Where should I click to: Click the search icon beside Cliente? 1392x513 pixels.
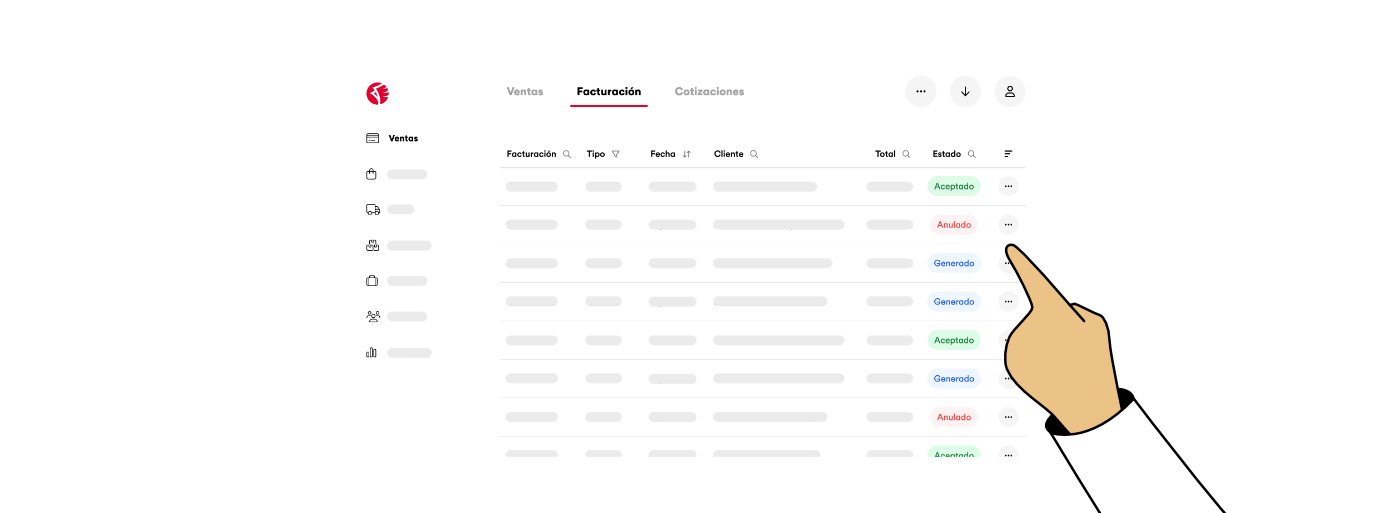coord(754,154)
